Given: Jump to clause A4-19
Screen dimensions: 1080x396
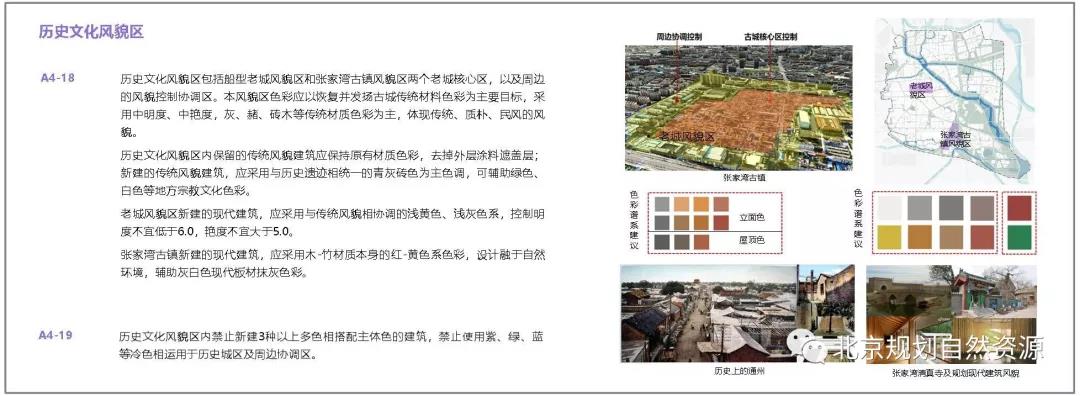Looking at the screenshot, I should (55, 335).
